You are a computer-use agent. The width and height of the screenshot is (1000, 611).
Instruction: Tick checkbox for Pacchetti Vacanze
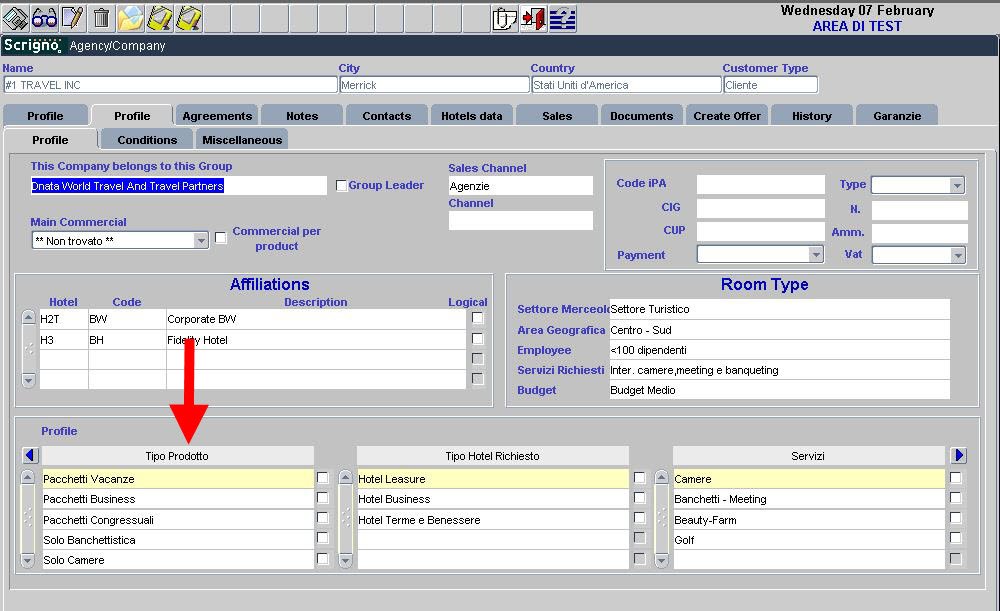pyautogui.click(x=323, y=478)
